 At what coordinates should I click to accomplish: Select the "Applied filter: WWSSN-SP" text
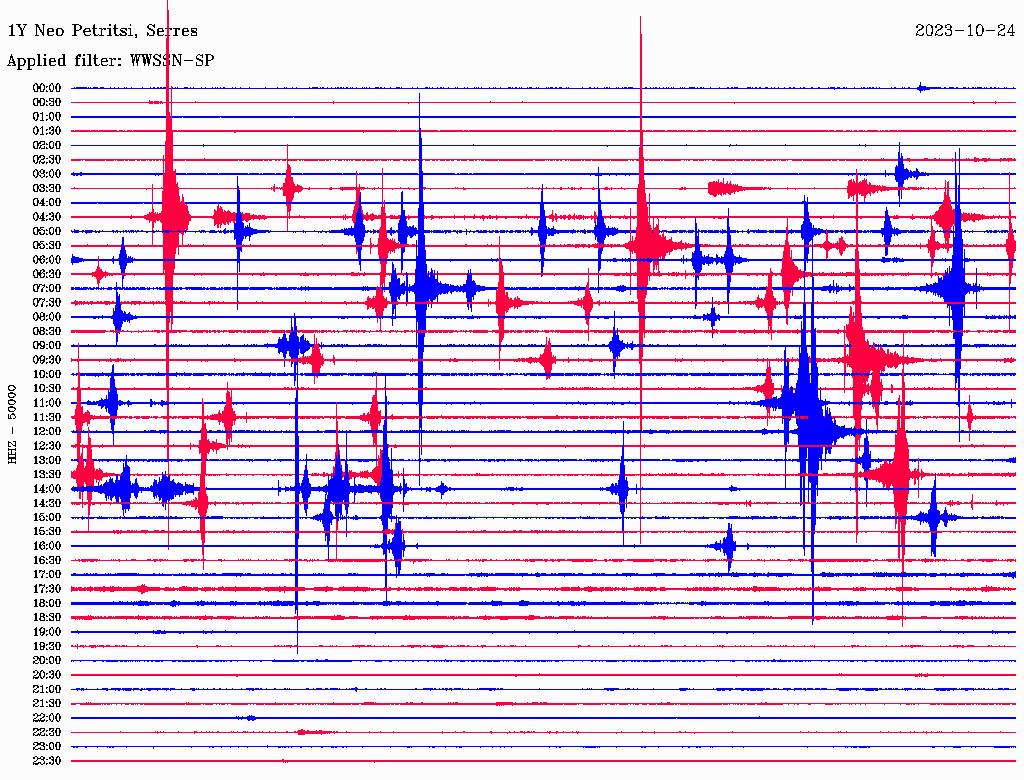(x=110, y=61)
